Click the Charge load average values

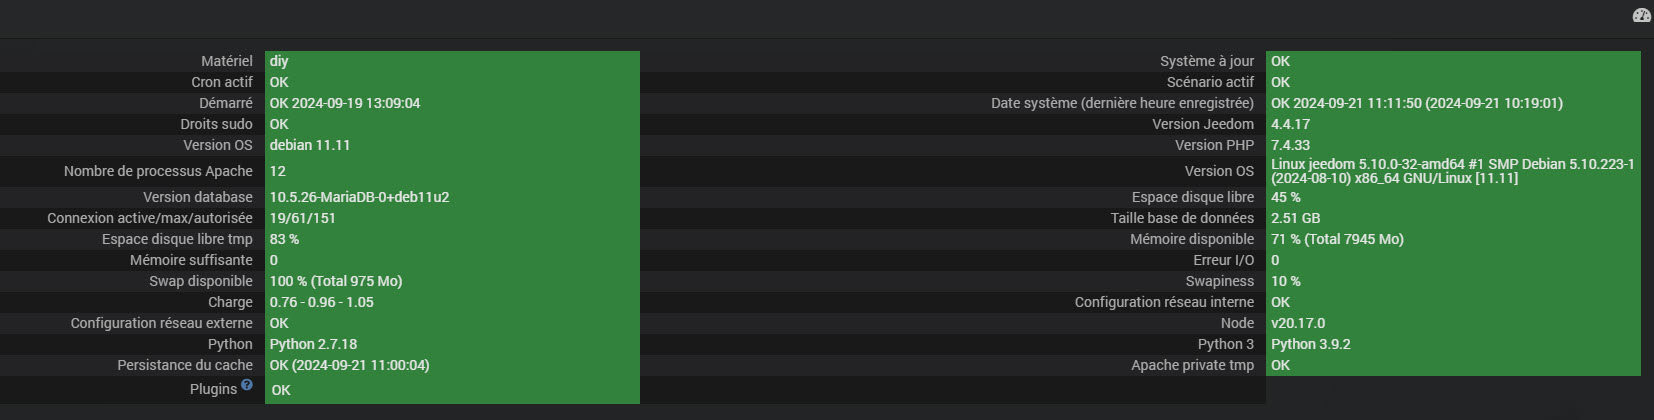321,302
